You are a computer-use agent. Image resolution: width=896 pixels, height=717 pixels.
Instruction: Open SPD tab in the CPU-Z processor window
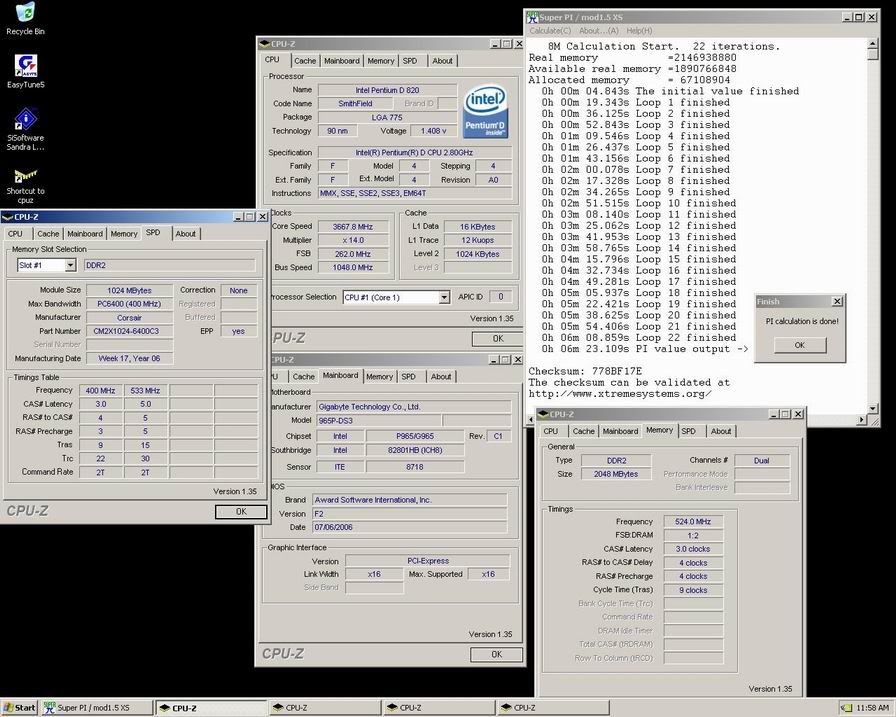coord(410,61)
